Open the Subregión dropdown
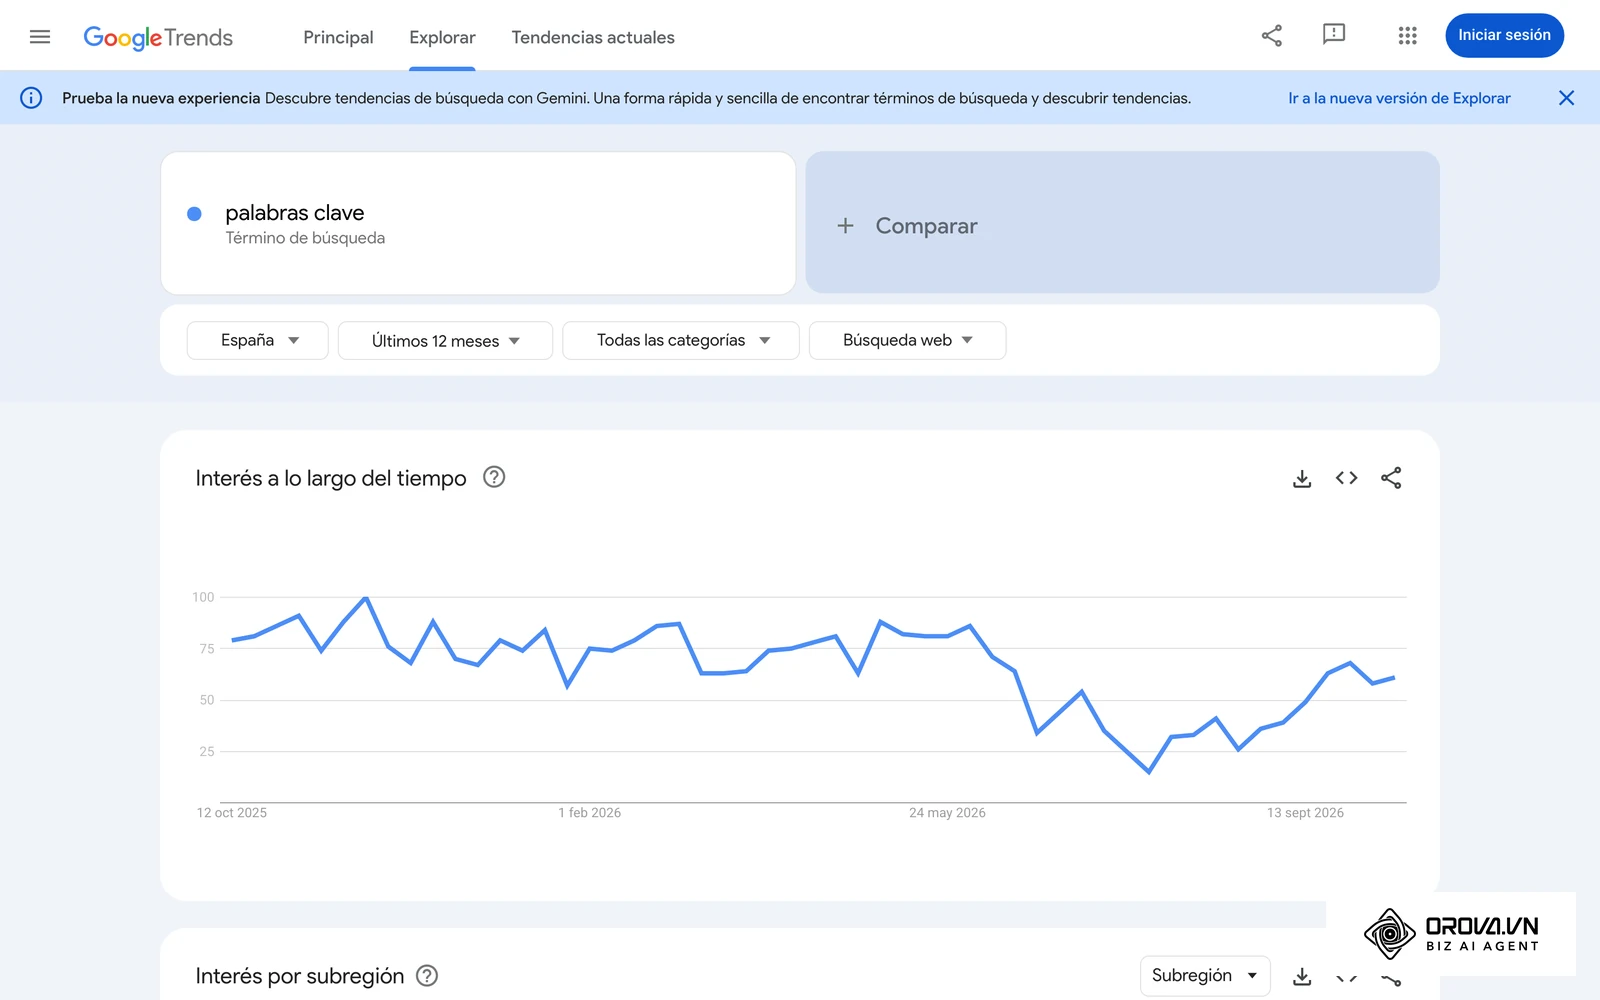The width and height of the screenshot is (1600, 1000). [1205, 975]
